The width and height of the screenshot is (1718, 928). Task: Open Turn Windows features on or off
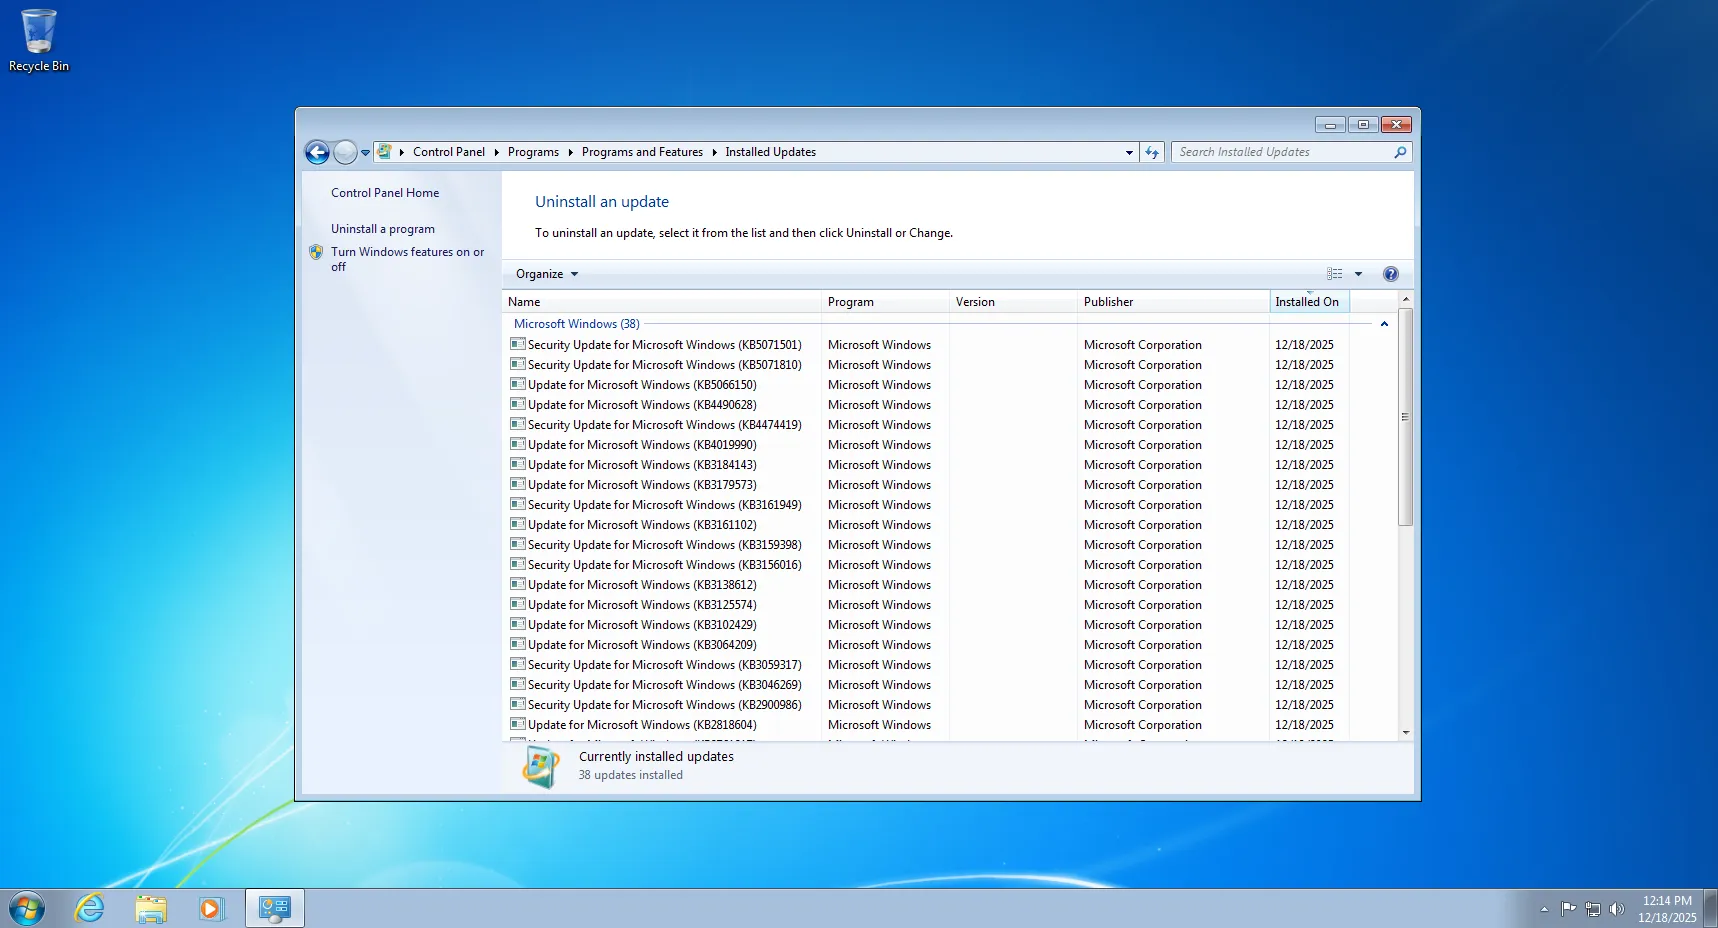pos(407,259)
